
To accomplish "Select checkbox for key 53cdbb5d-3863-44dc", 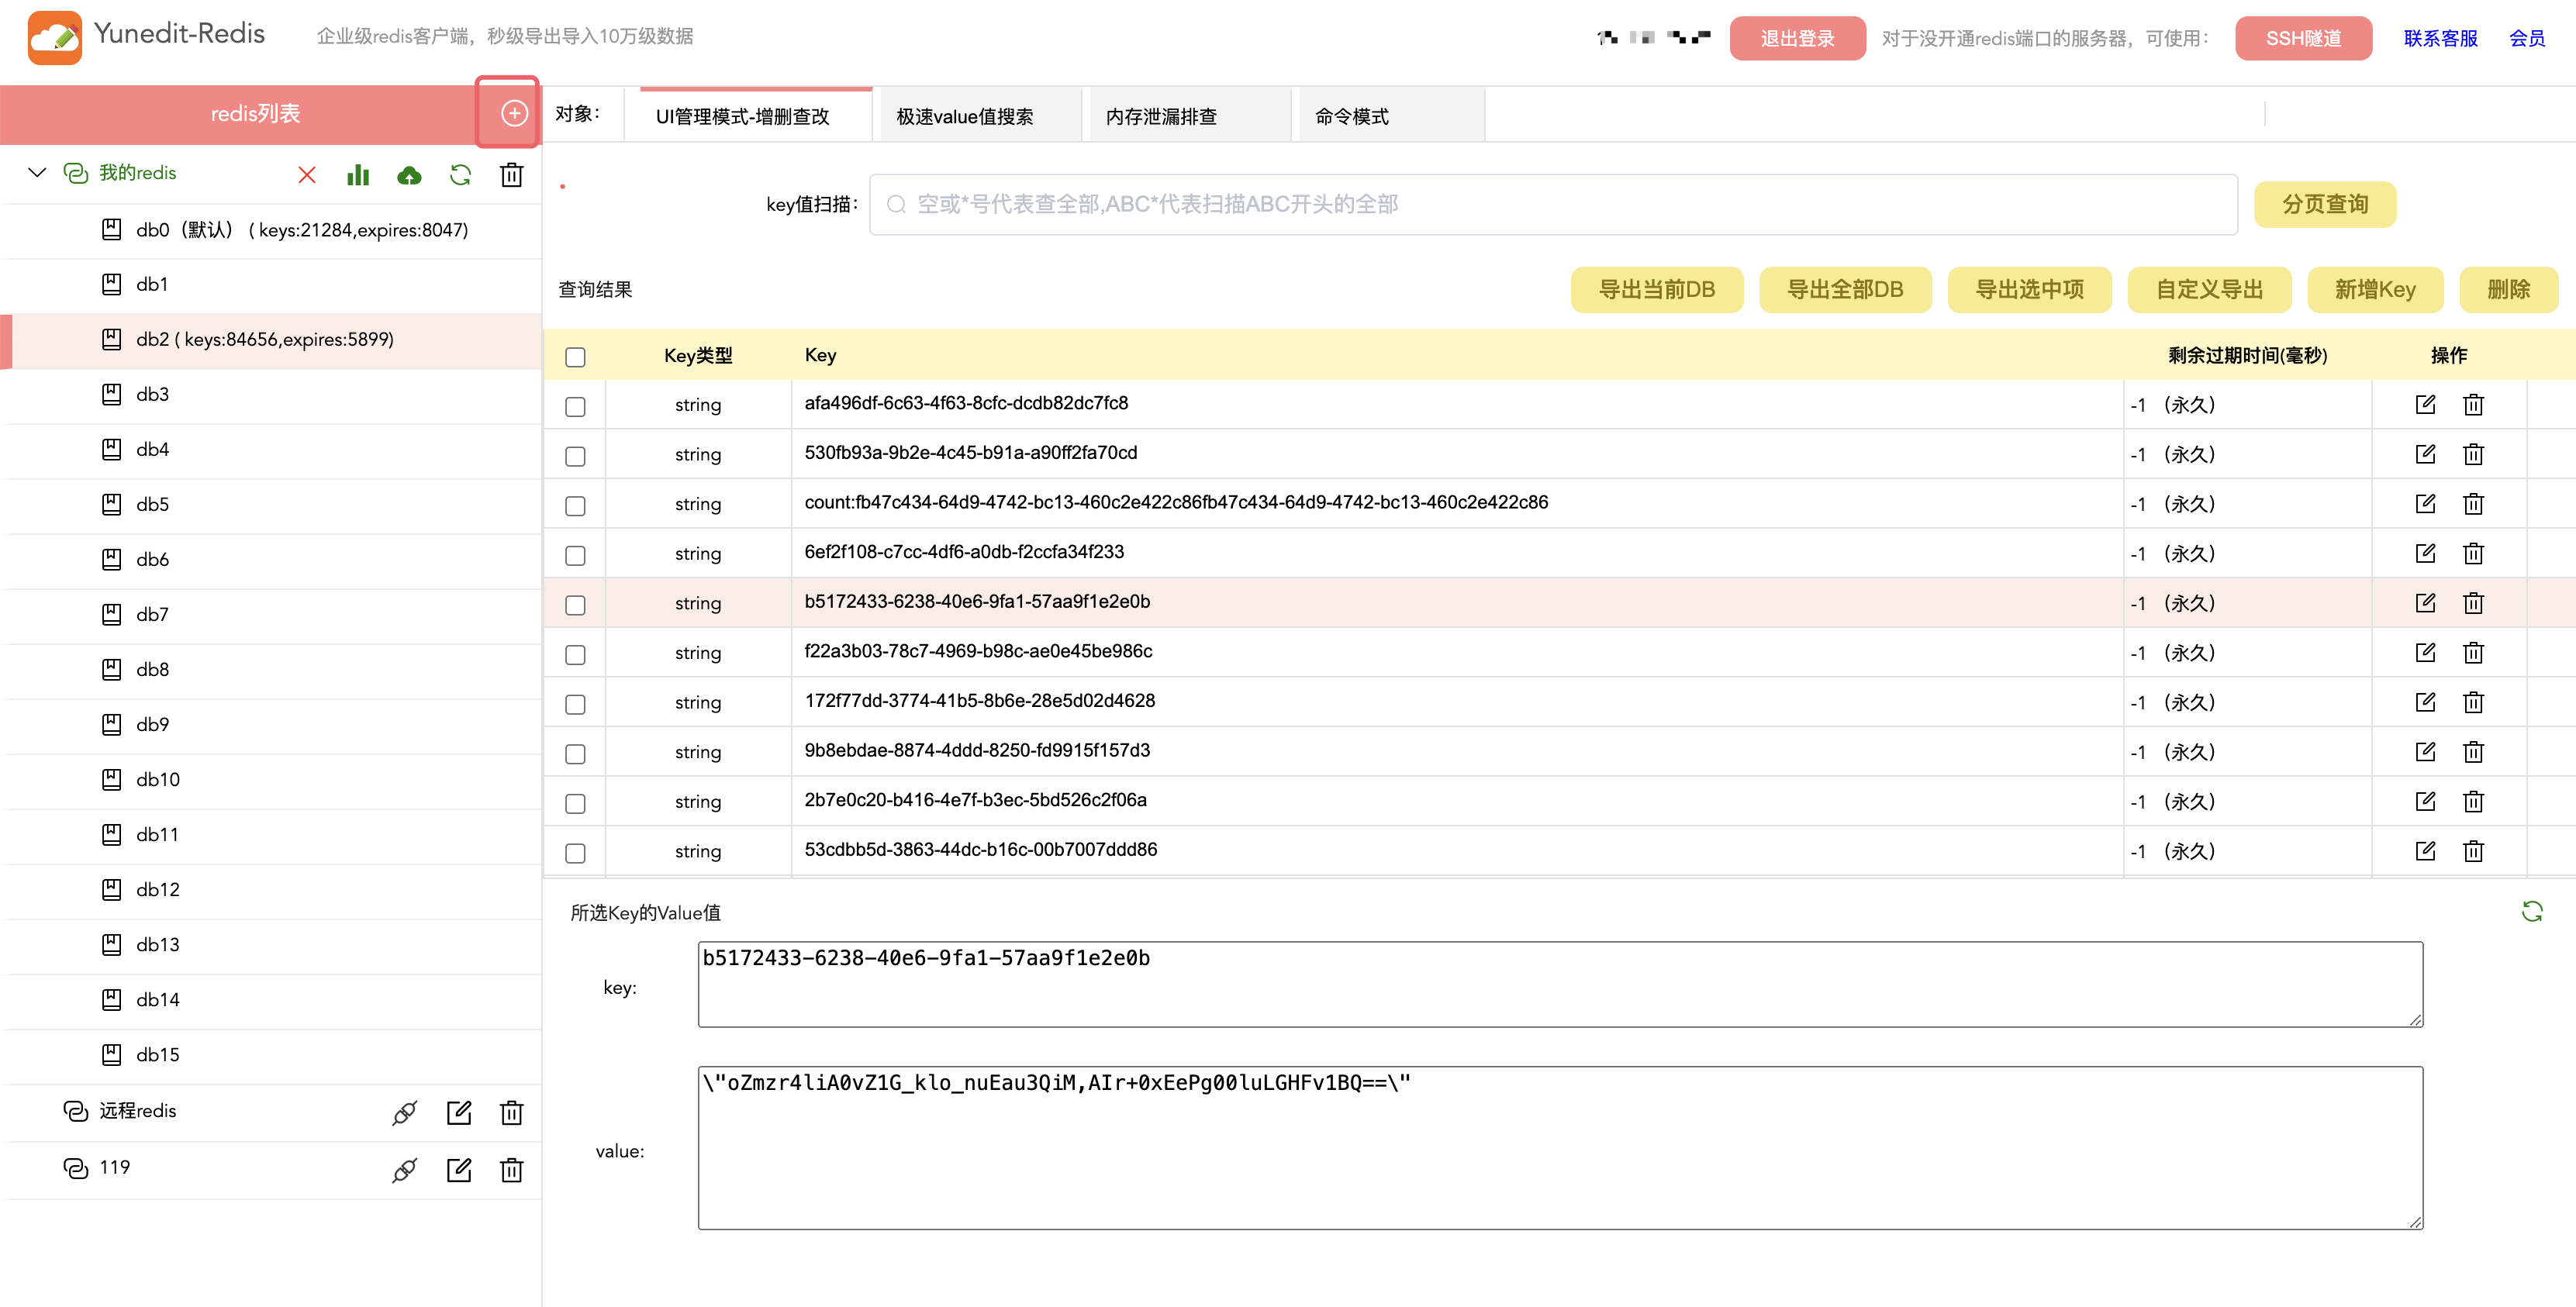I will (575, 853).
